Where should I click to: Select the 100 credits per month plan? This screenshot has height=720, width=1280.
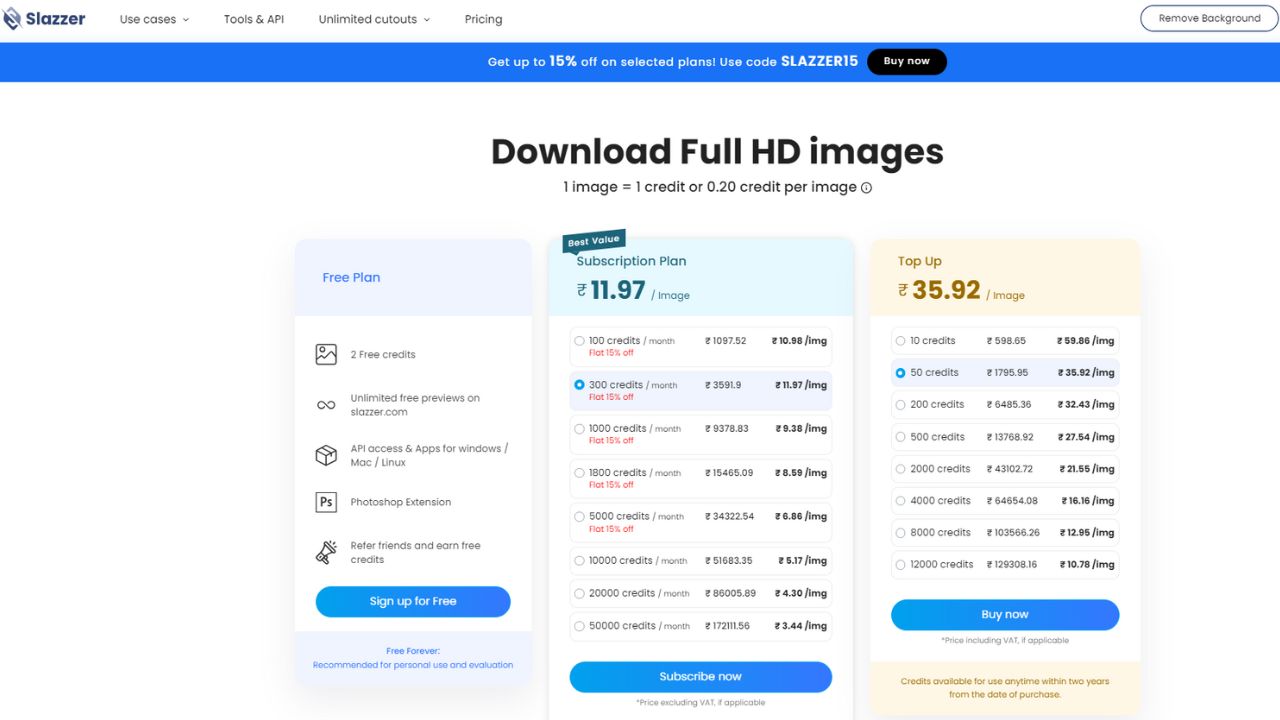(x=701, y=346)
